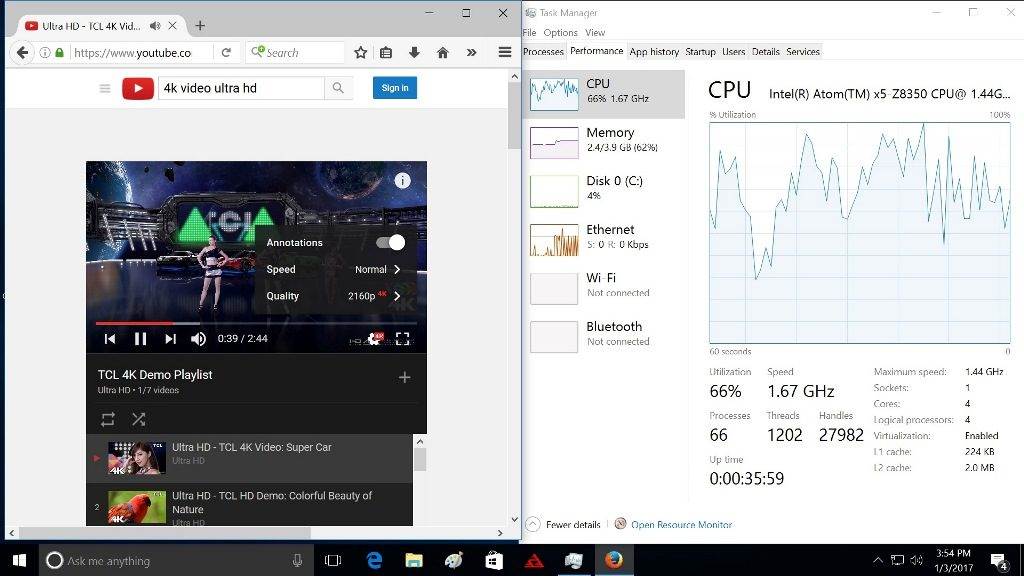Skip to next video in player
The image size is (1024, 576).
coord(170,339)
